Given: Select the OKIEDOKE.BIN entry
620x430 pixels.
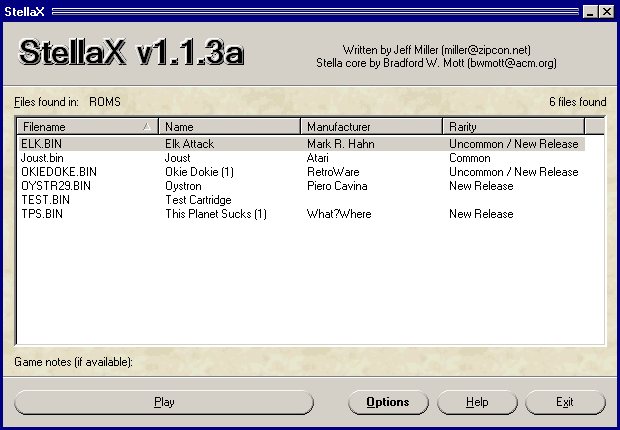Looking at the screenshot, I should 58,172.
